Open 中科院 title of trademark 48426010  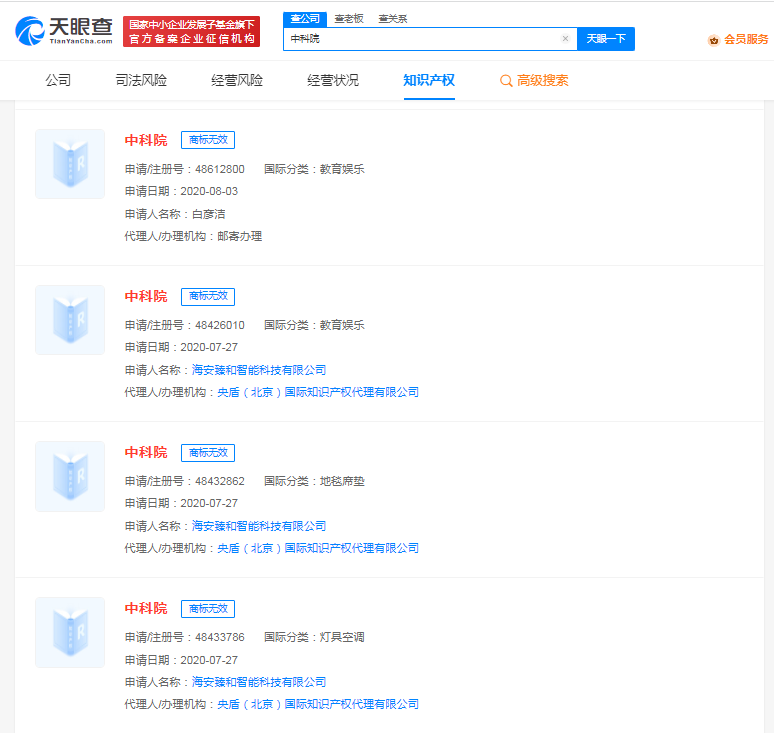coord(146,296)
